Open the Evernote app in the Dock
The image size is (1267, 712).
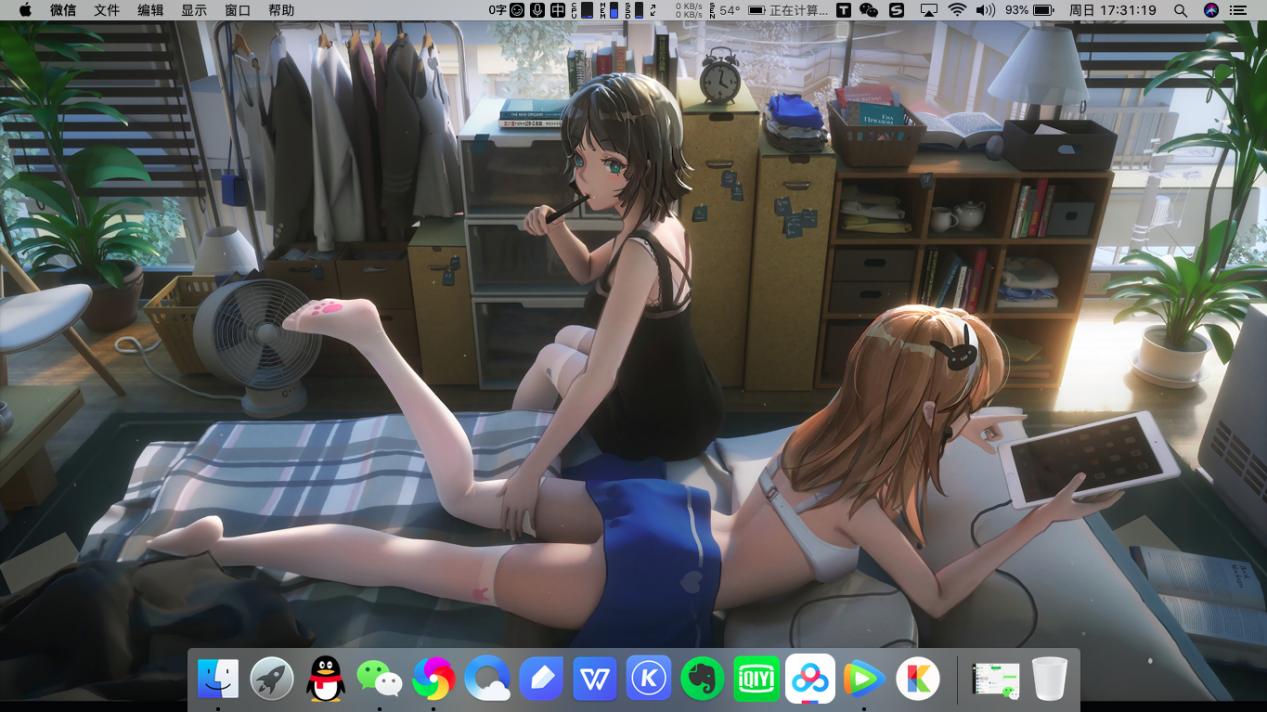[x=702, y=677]
